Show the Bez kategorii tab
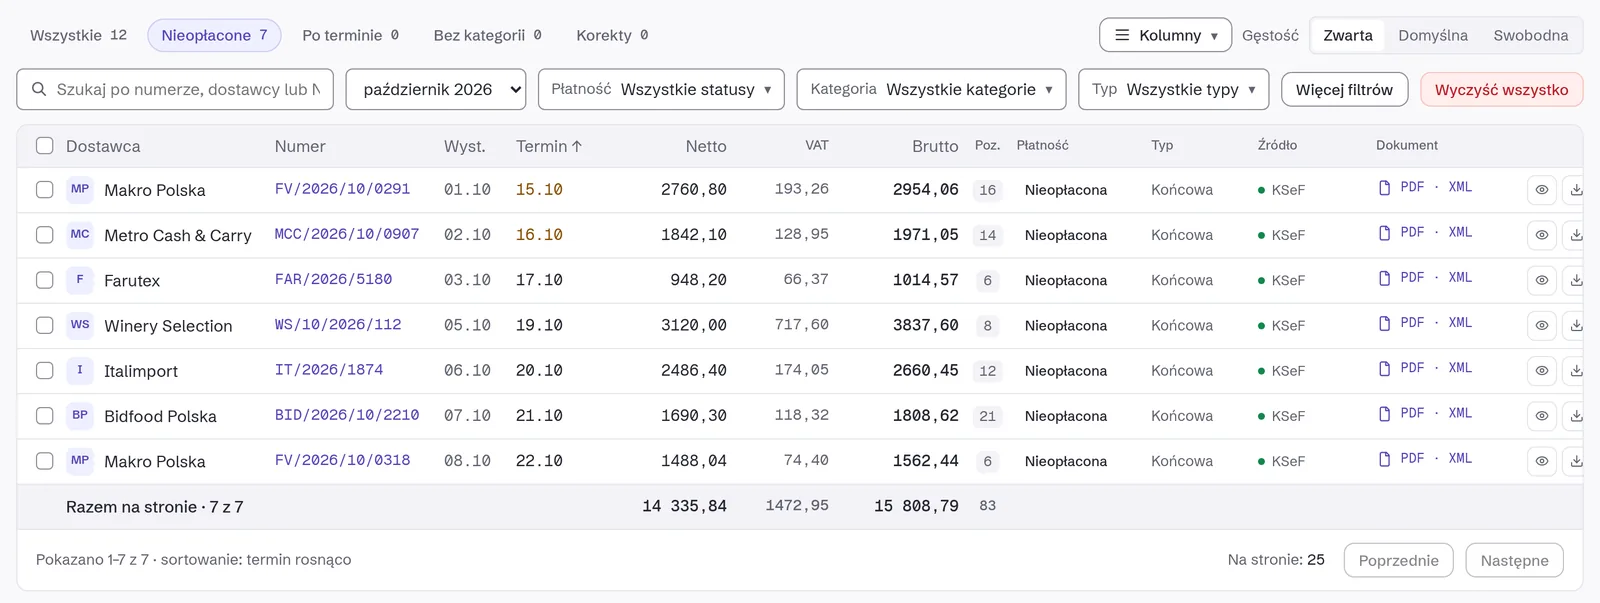The image size is (1600, 603). (x=487, y=35)
